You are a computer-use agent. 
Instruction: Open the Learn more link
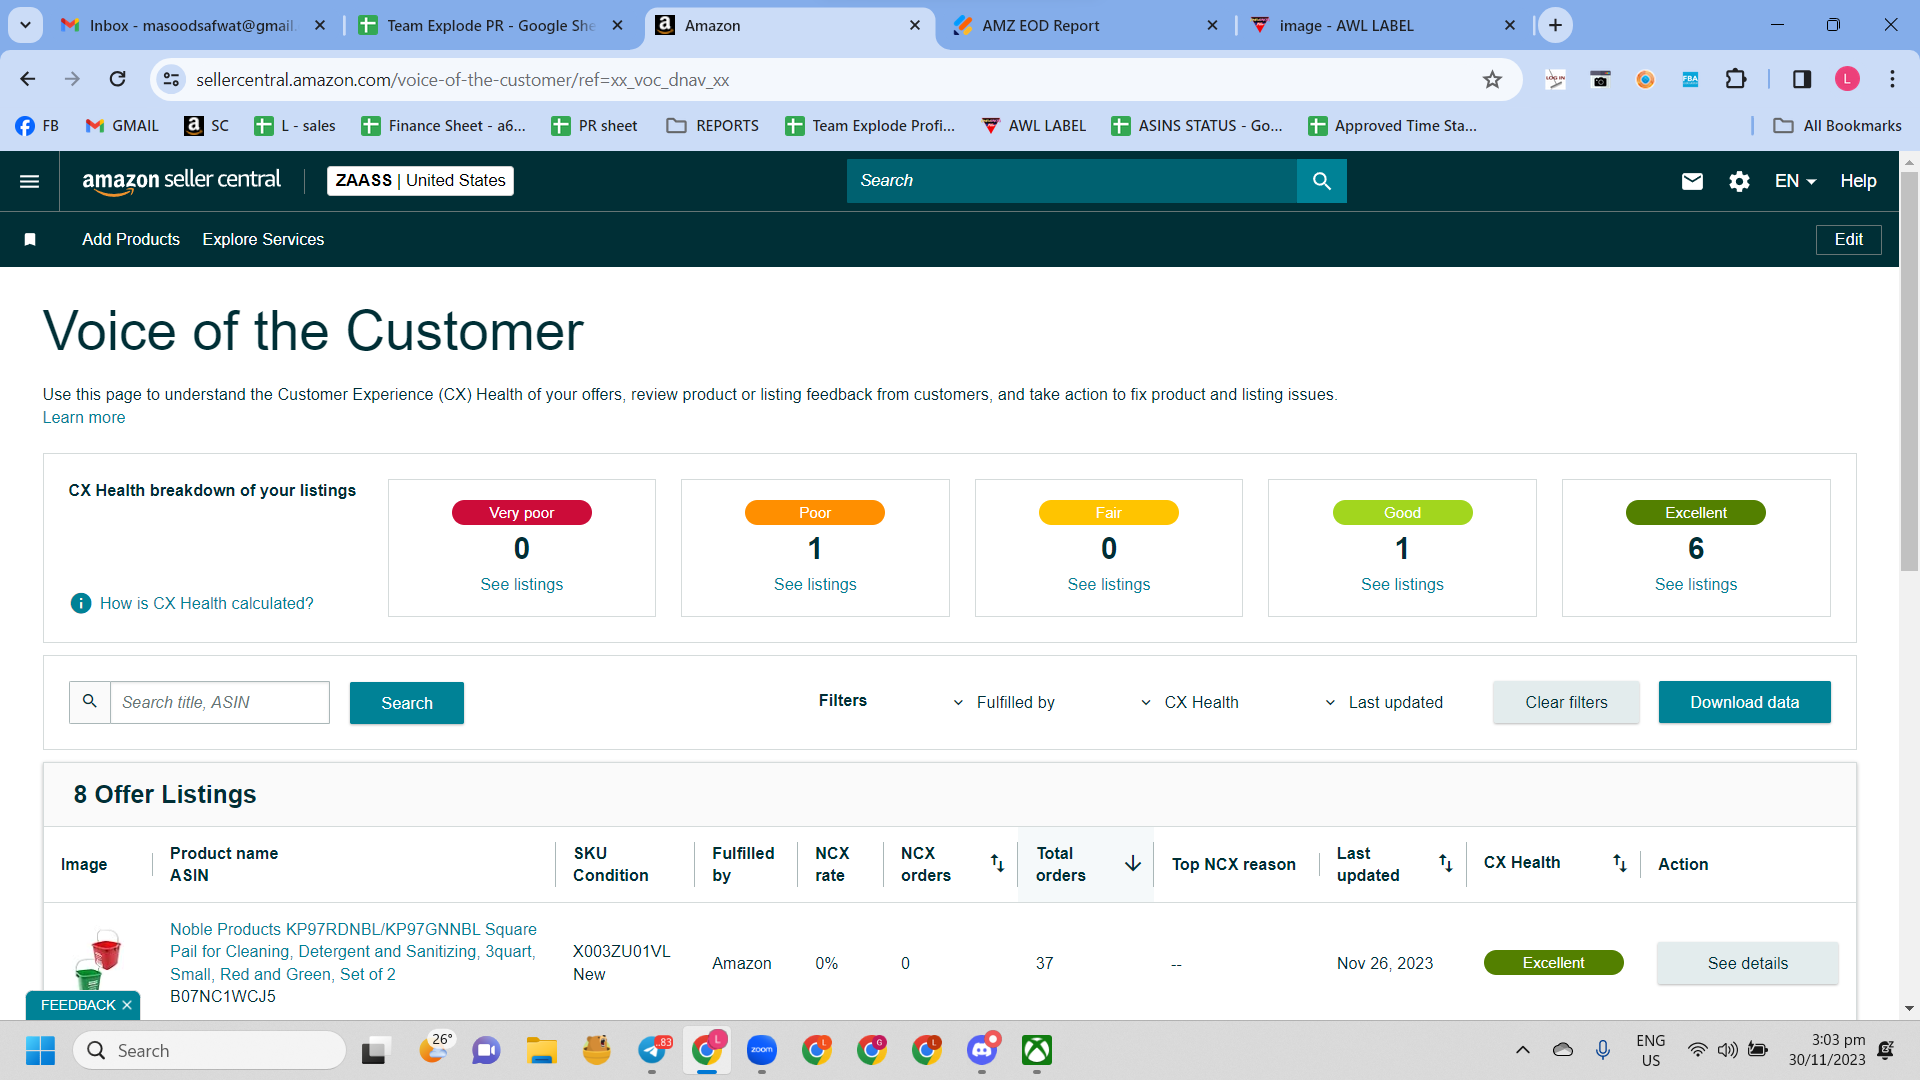coord(84,418)
